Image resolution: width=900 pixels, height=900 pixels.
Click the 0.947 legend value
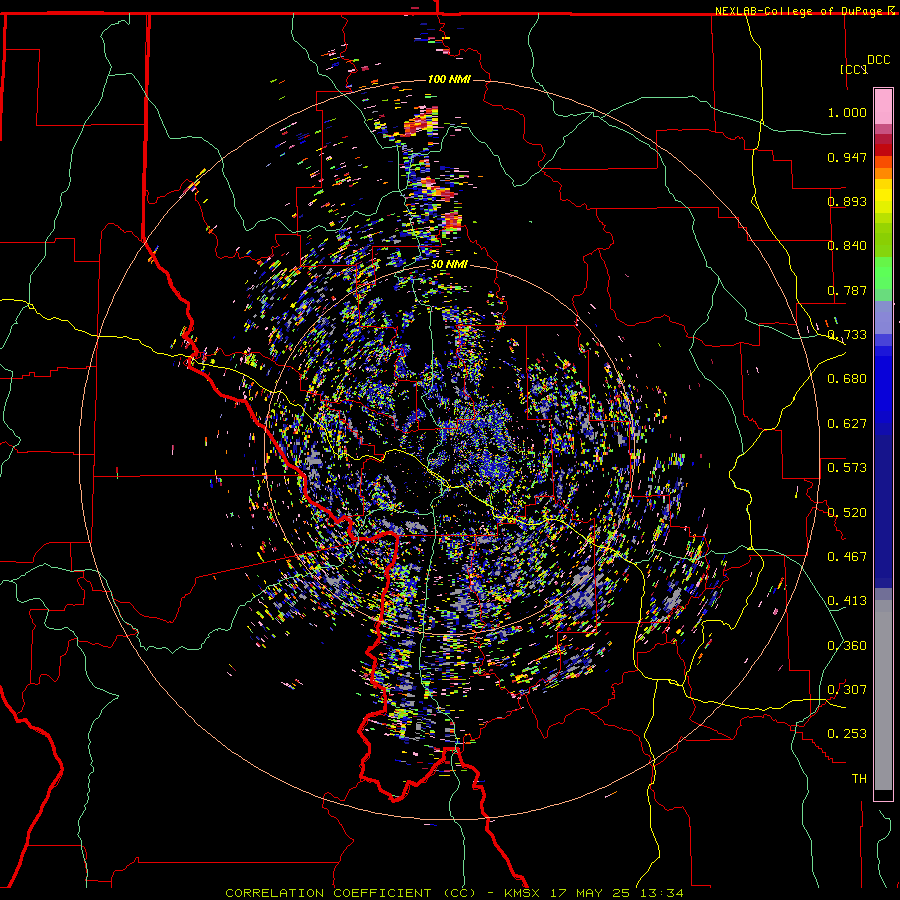click(847, 157)
